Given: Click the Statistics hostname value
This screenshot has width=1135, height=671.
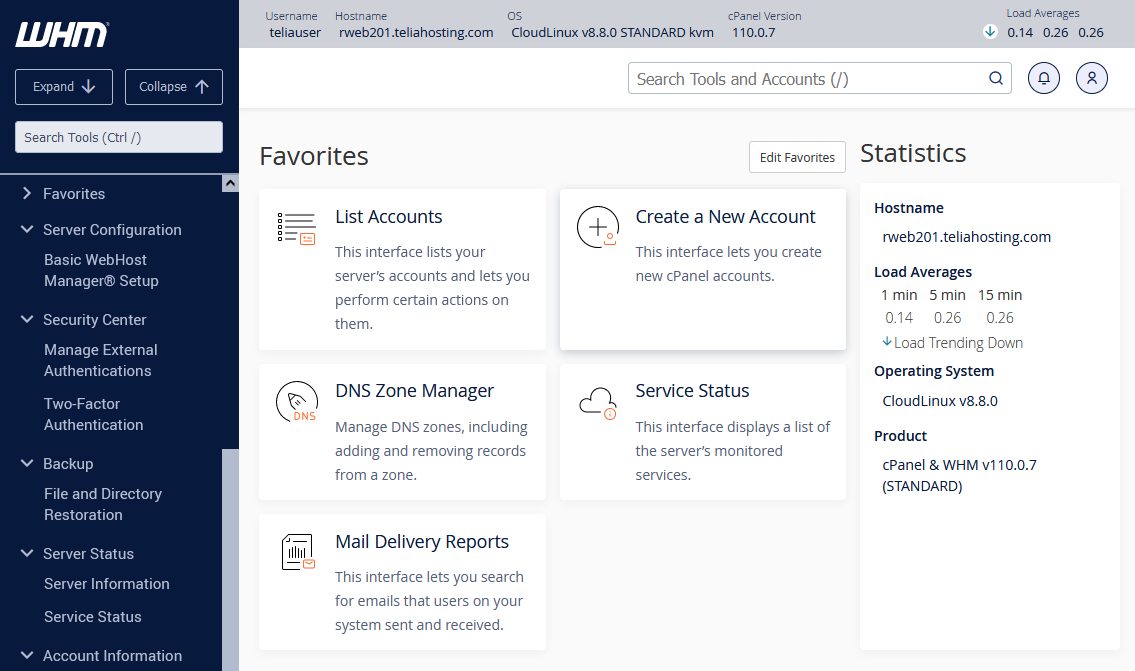Looking at the screenshot, I should click(966, 237).
